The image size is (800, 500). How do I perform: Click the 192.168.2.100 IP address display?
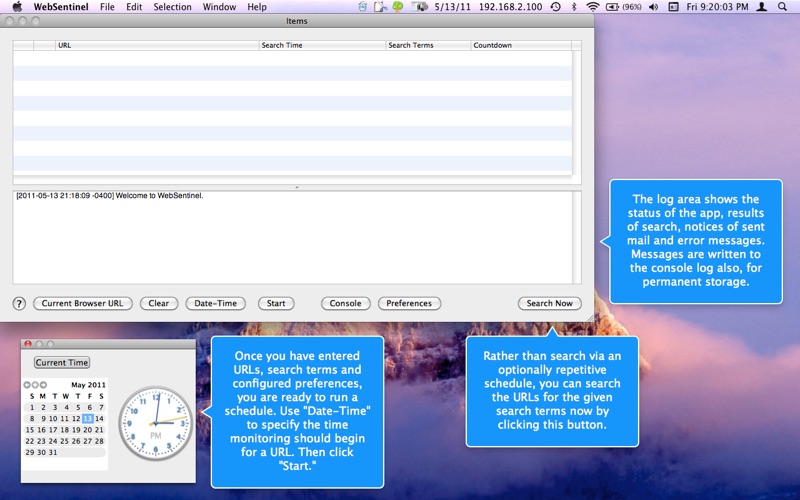pyautogui.click(x=510, y=7)
